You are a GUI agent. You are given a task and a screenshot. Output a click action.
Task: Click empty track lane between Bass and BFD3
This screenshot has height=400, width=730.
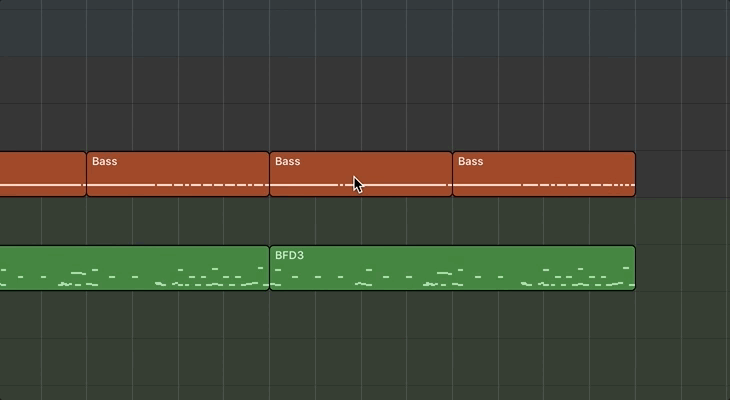(360, 220)
